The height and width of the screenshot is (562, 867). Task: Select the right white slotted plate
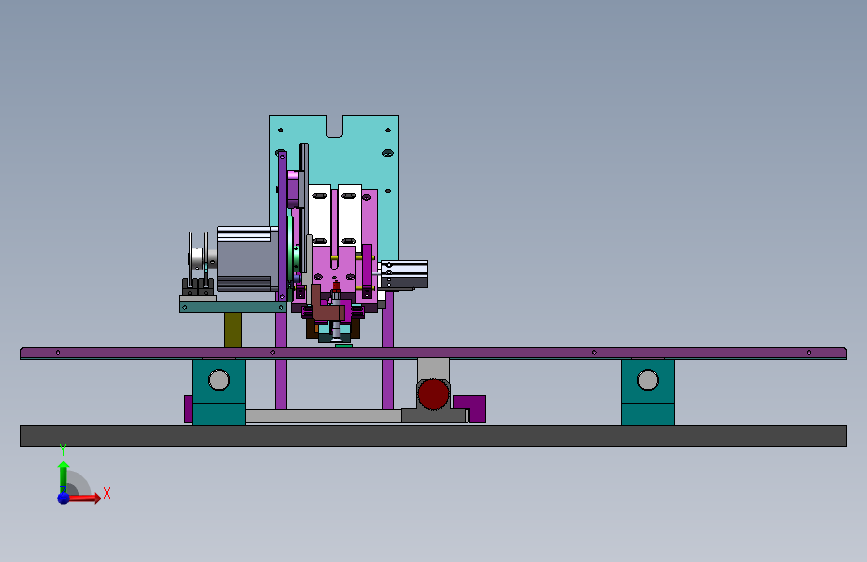click(x=349, y=216)
